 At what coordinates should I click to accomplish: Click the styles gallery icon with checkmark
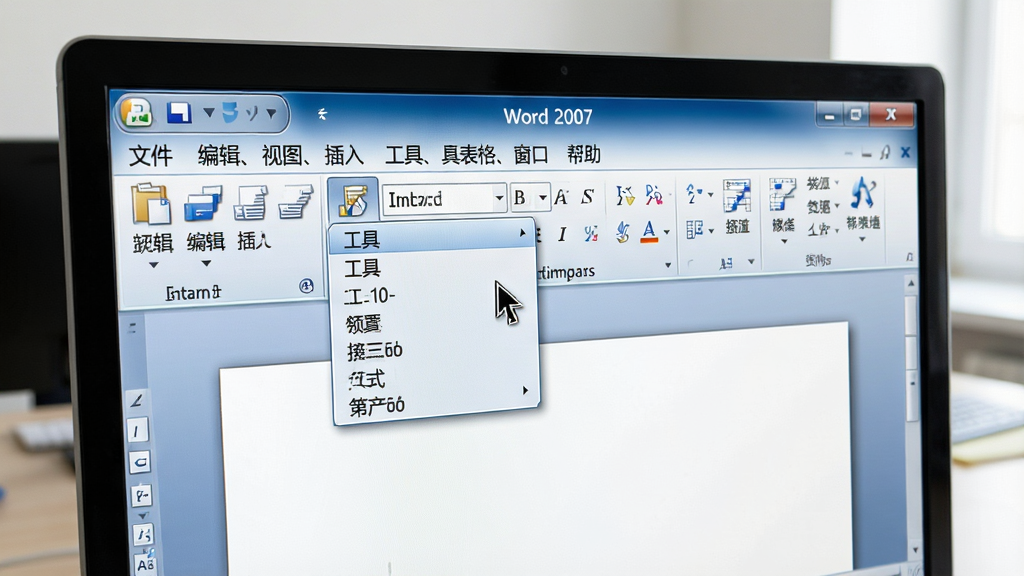pos(782,195)
